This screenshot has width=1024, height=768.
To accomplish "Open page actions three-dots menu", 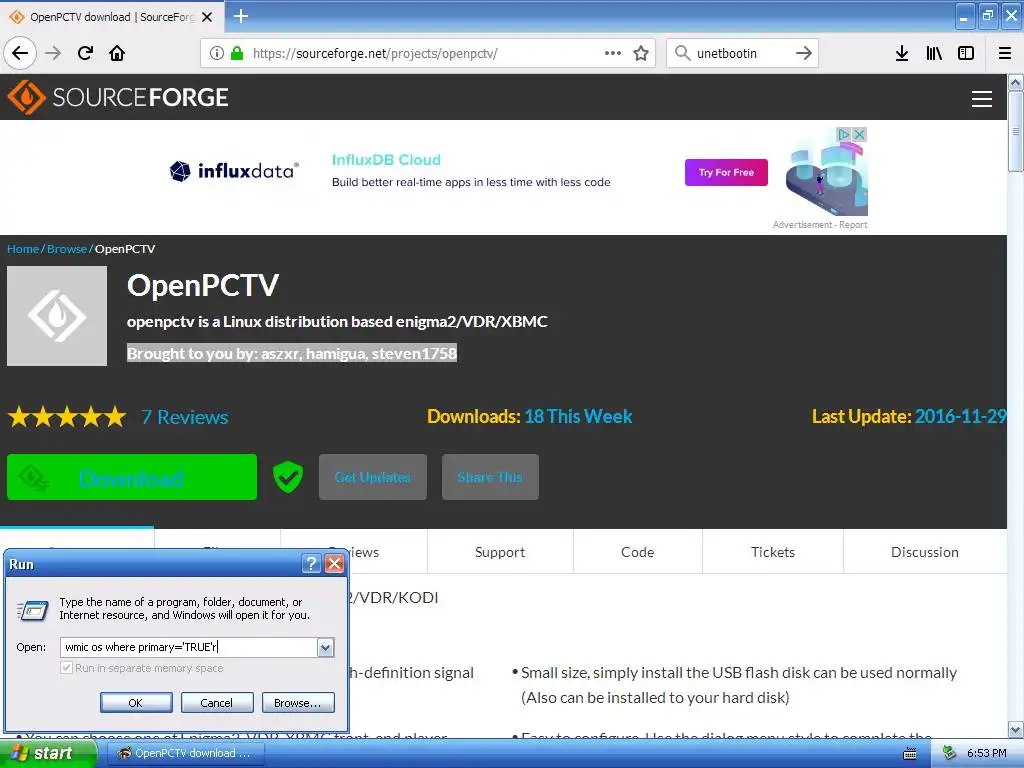I will coord(613,53).
